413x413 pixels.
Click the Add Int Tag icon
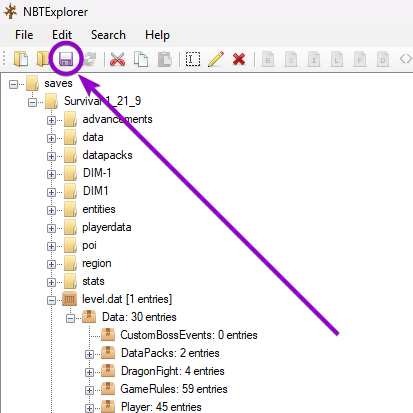pos(314,59)
